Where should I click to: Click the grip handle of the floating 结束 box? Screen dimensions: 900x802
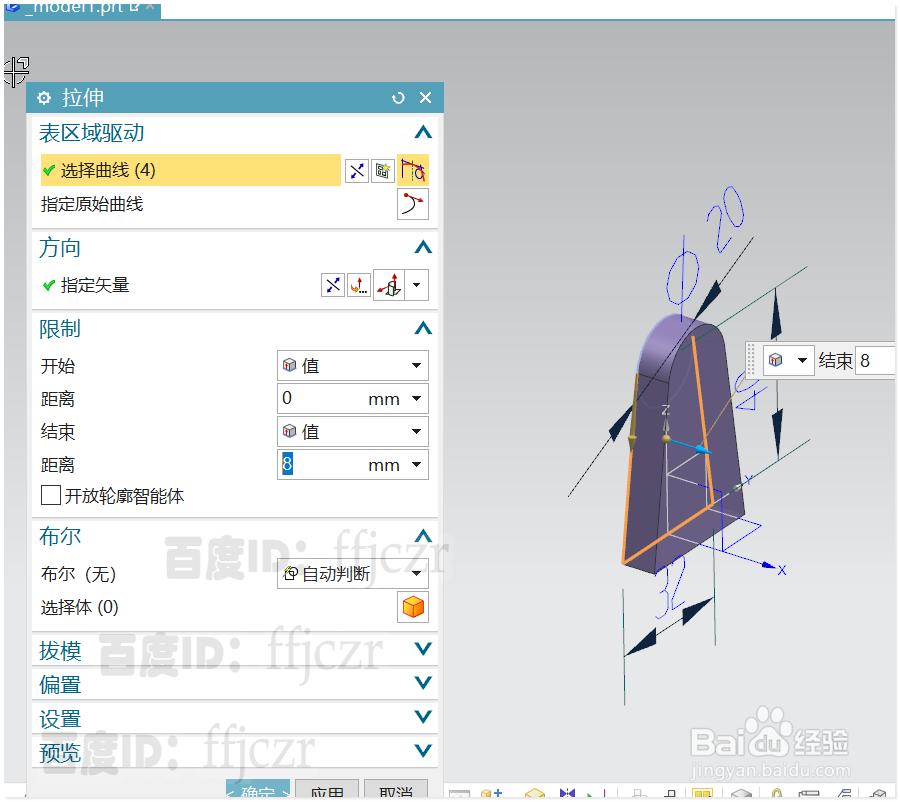pos(751,360)
